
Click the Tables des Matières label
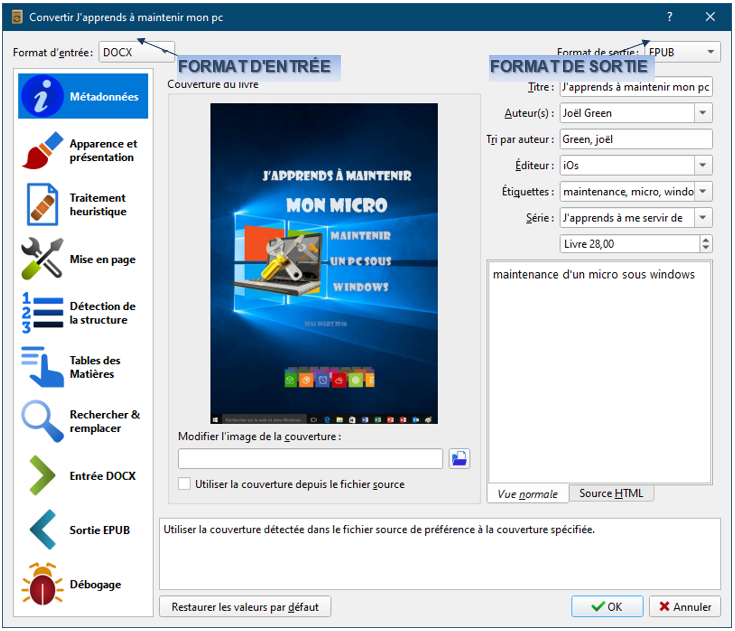95,367
